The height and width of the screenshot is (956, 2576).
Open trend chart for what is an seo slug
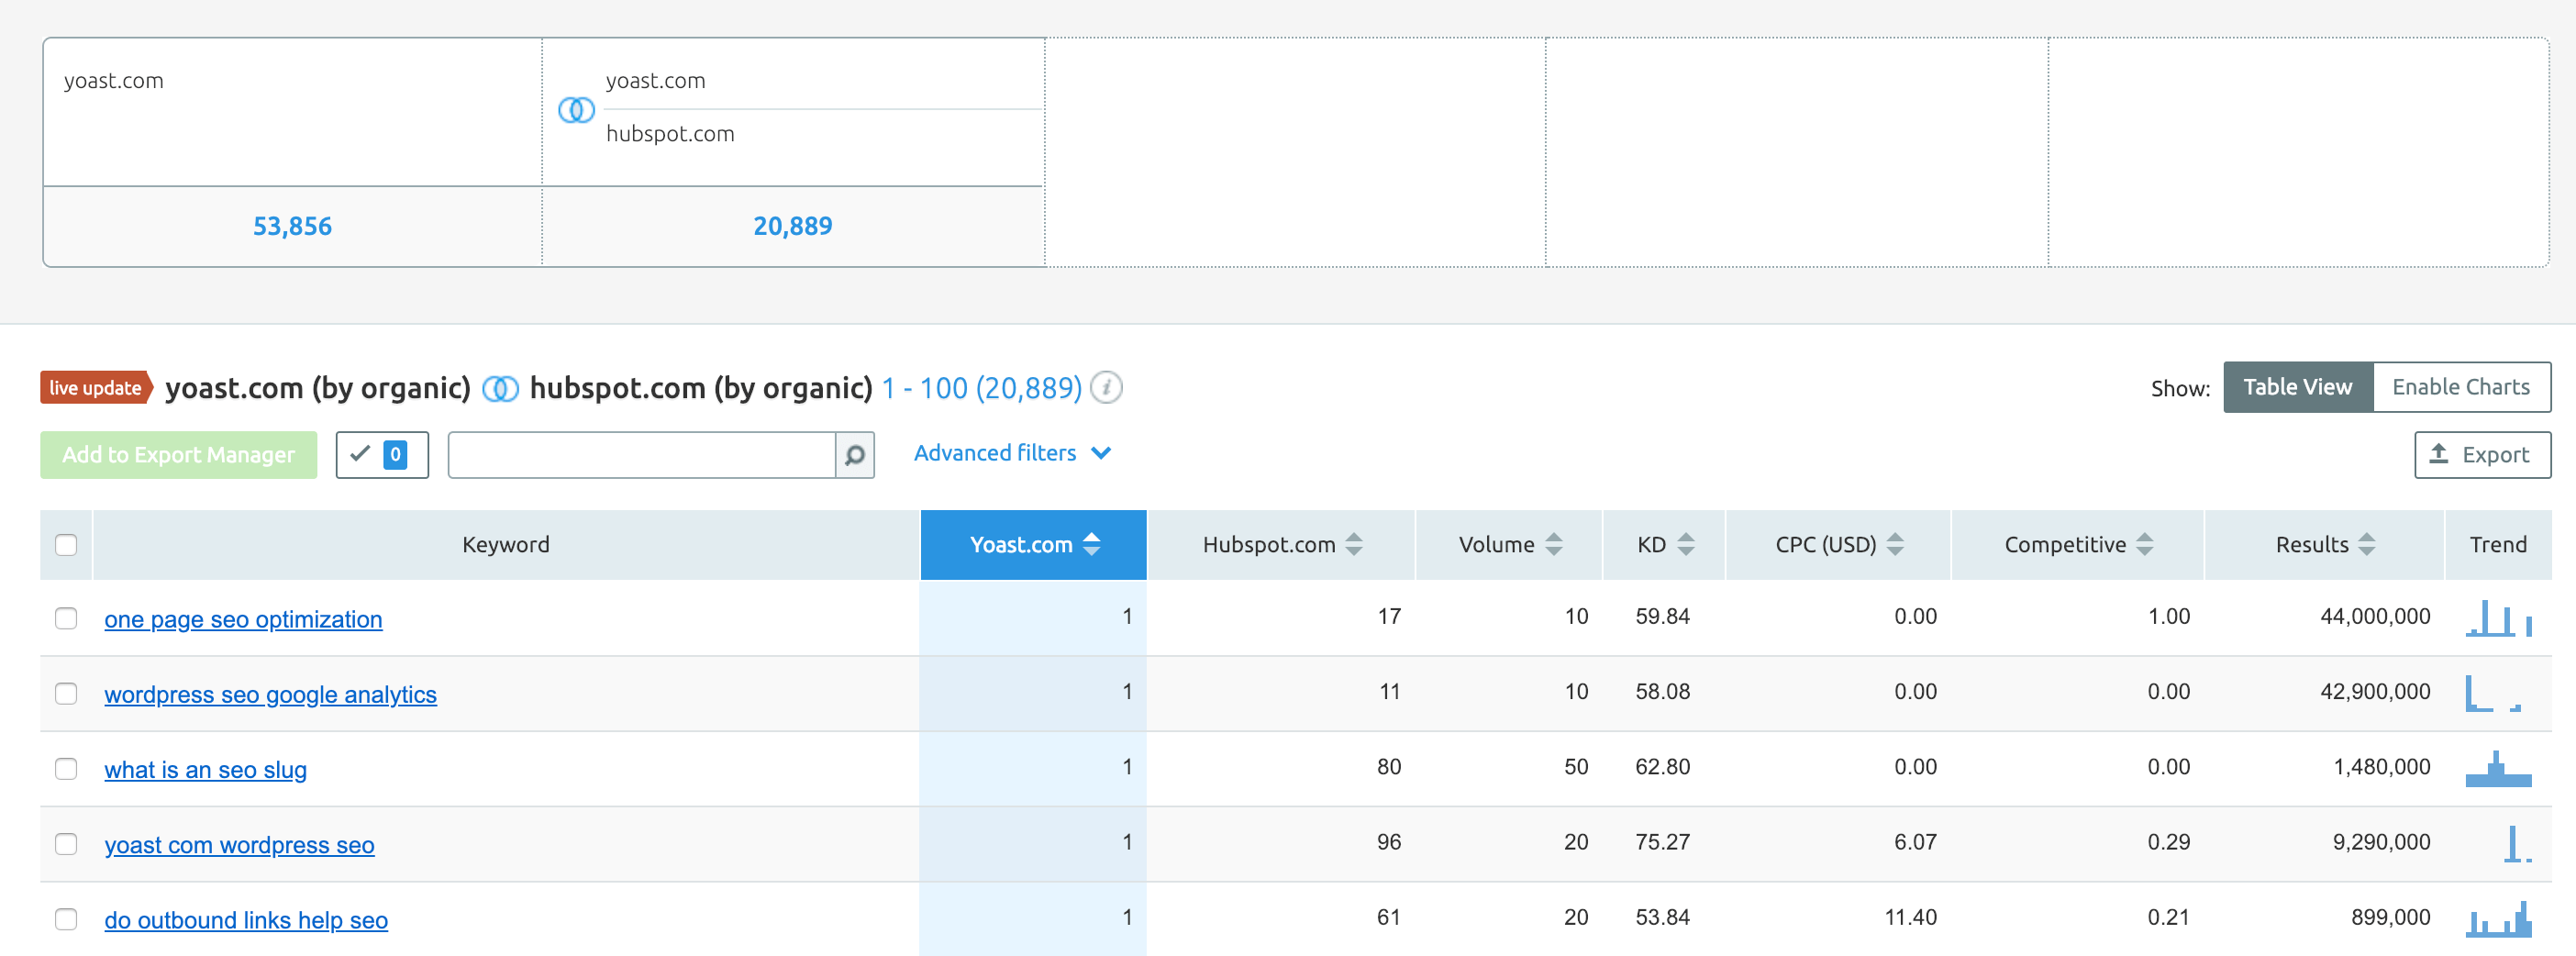click(2498, 767)
